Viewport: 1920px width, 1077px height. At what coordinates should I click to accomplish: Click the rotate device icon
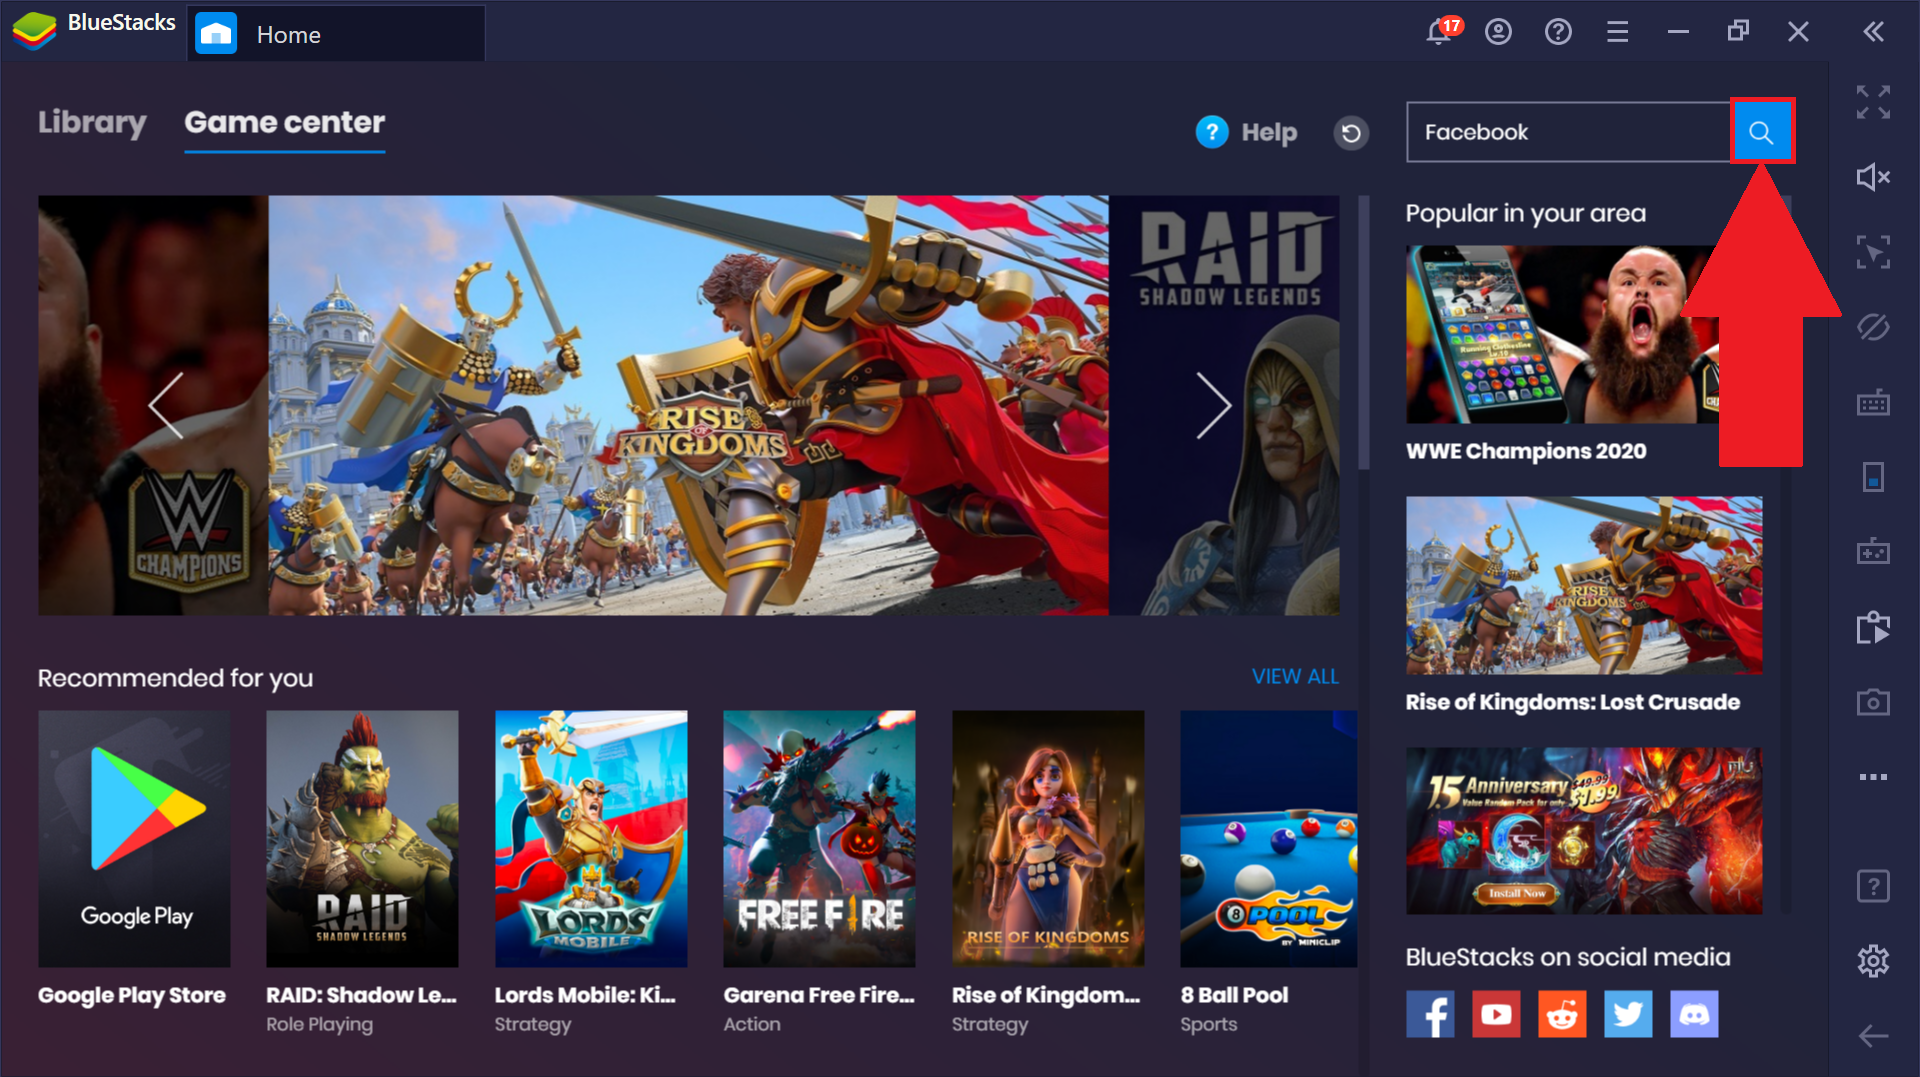[1873, 477]
